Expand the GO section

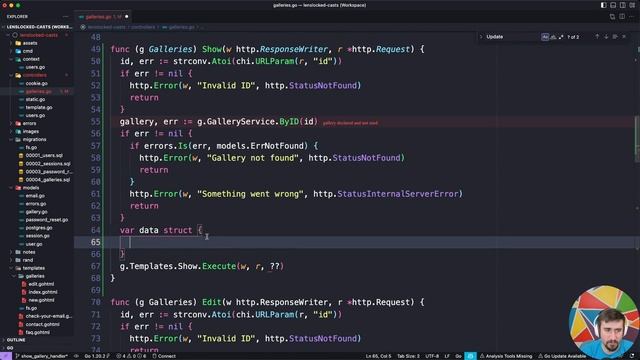click(x=37, y=348)
